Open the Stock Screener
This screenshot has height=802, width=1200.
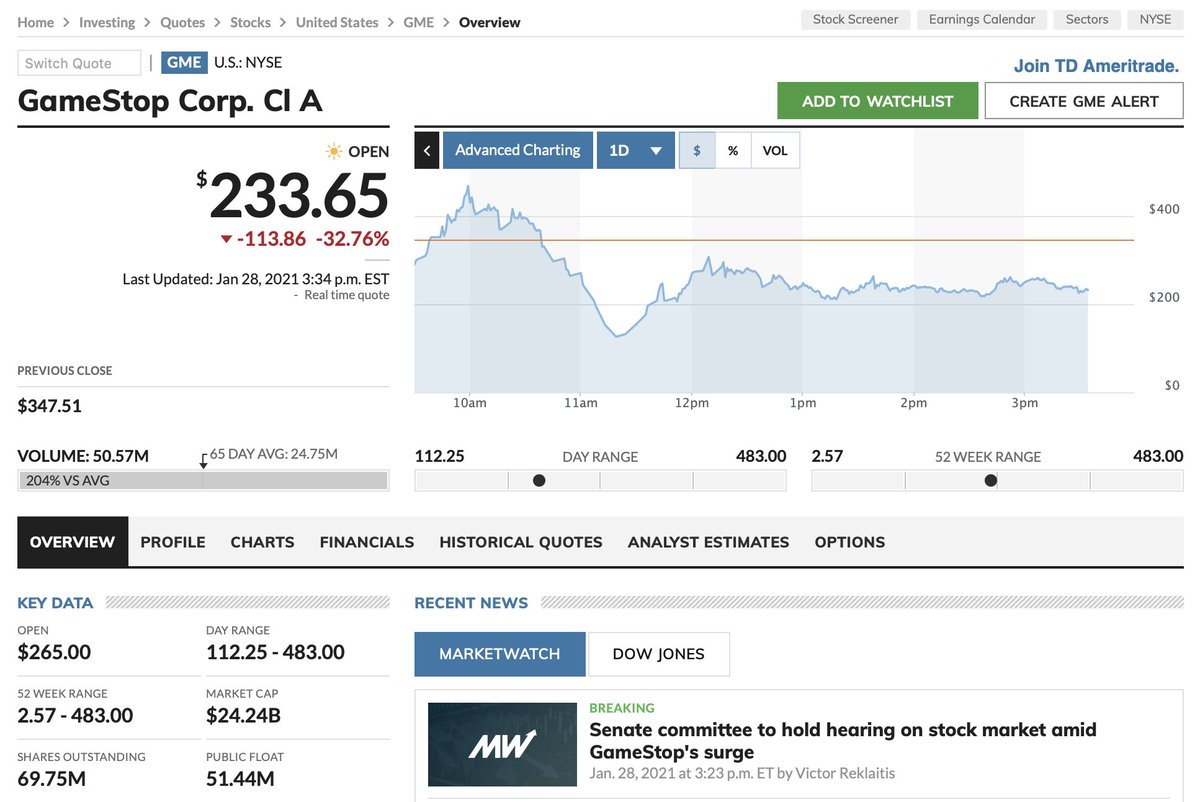point(855,19)
